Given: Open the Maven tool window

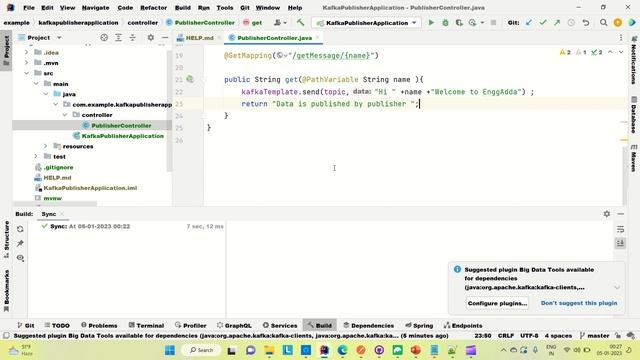Looking at the screenshot, I should click(634, 158).
